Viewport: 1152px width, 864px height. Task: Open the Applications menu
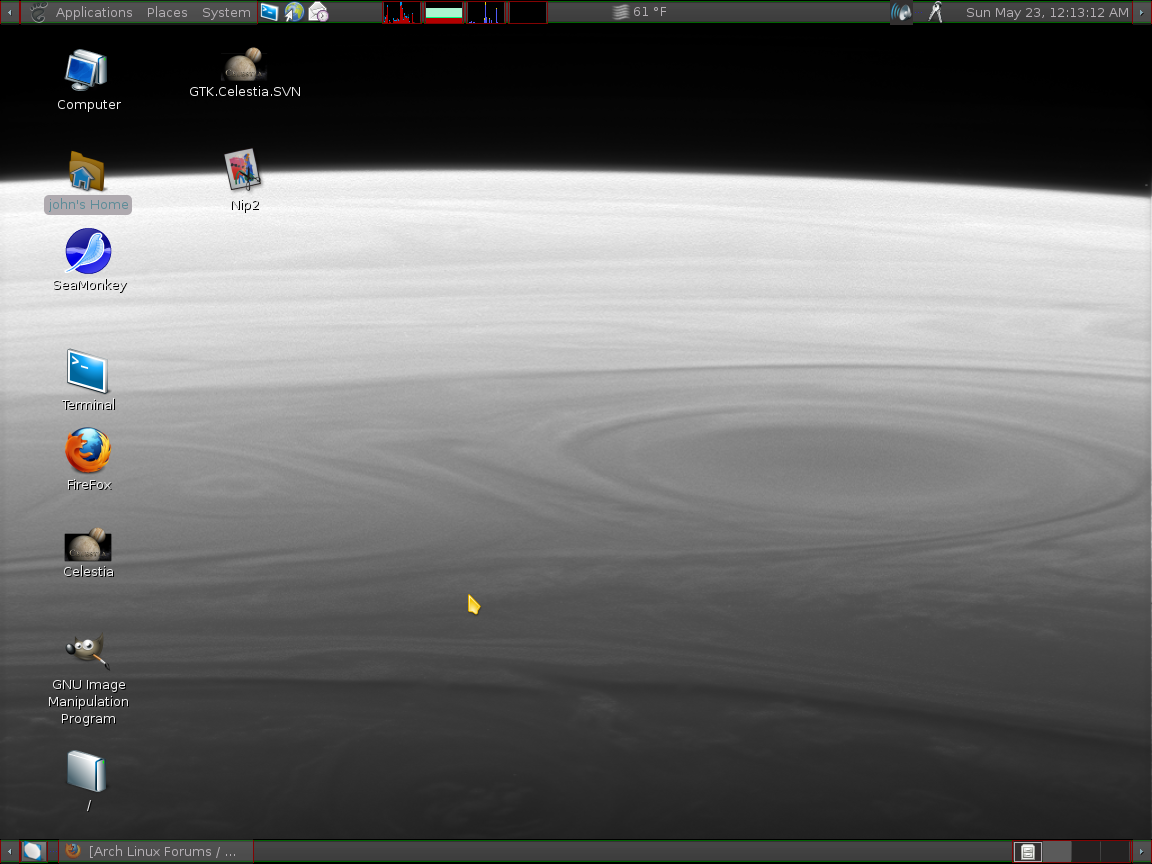(94, 12)
